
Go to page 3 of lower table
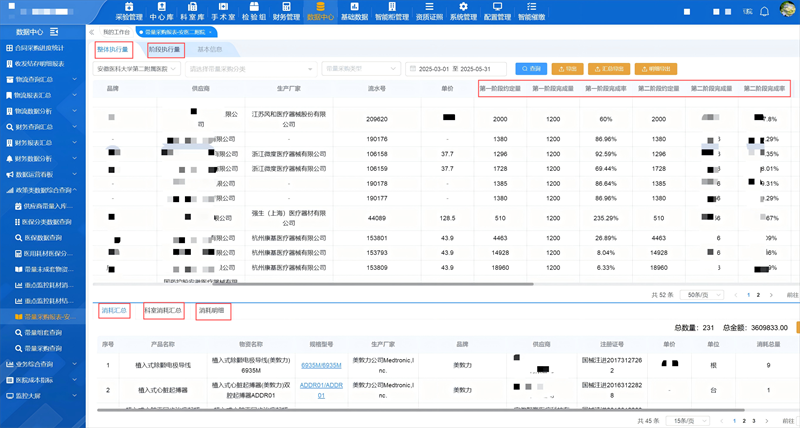[754, 421]
